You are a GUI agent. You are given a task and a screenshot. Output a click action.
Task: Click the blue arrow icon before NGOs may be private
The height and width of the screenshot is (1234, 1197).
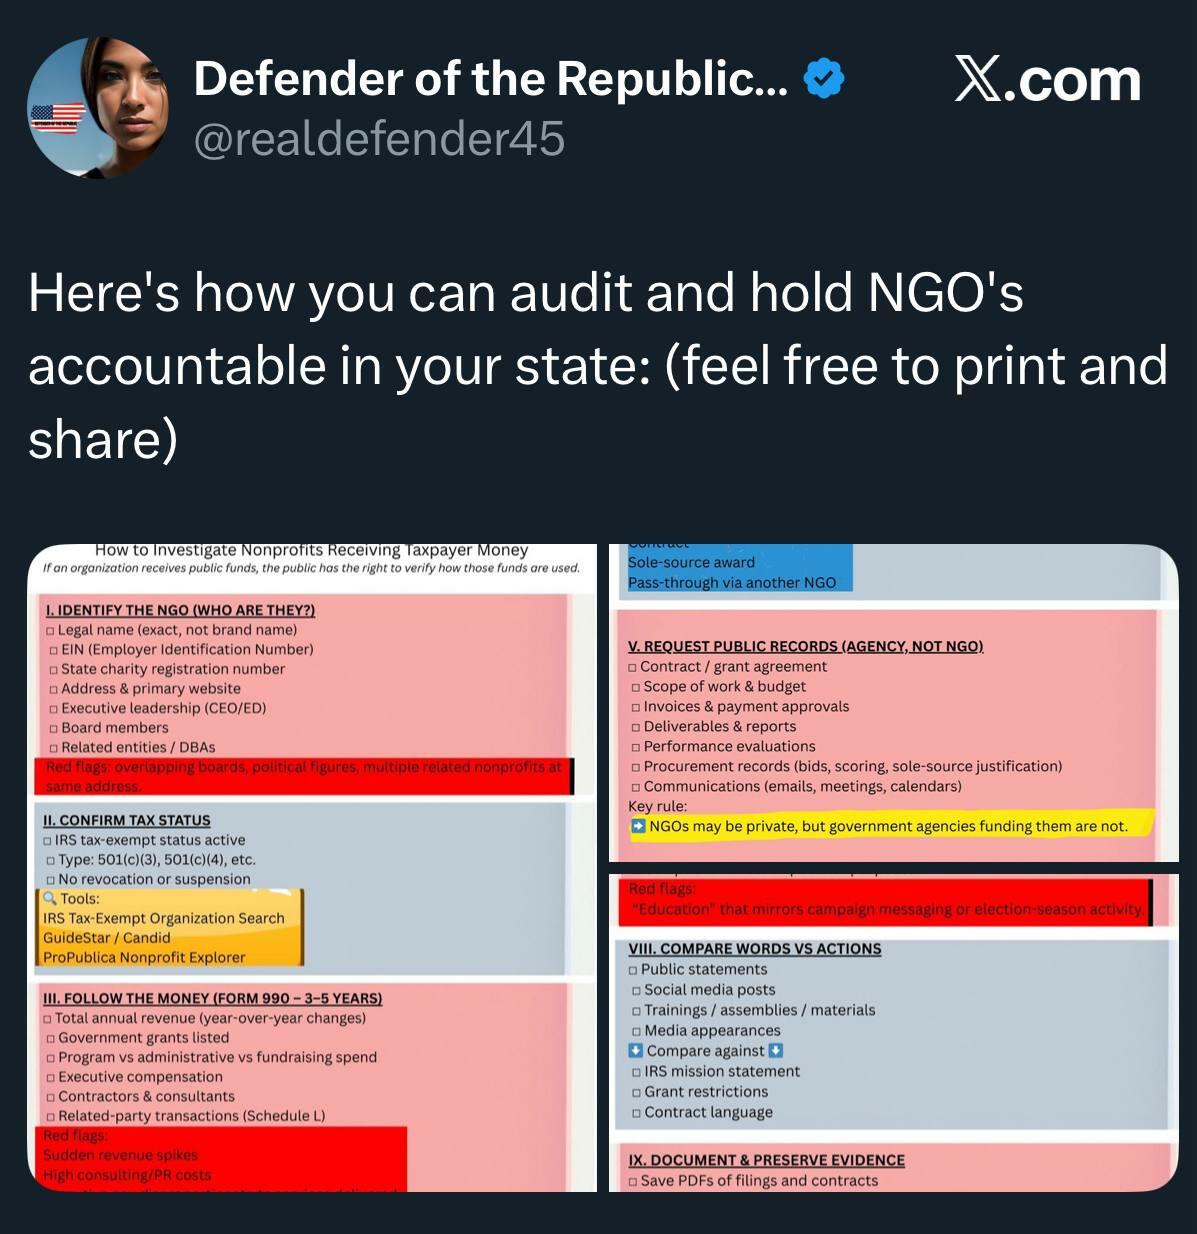(637, 826)
